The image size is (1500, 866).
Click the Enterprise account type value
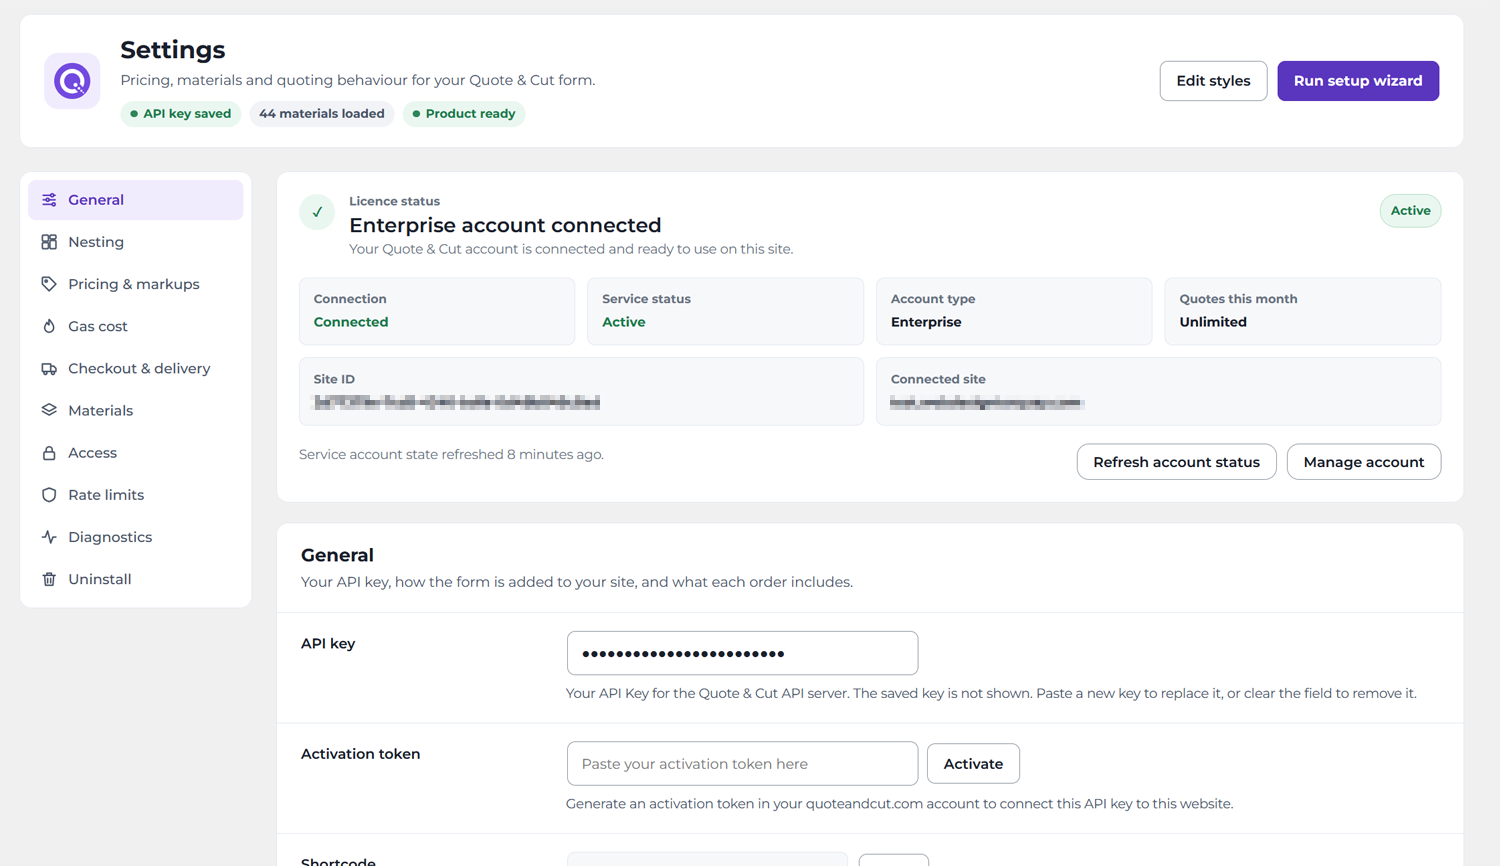[x=926, y=322]
